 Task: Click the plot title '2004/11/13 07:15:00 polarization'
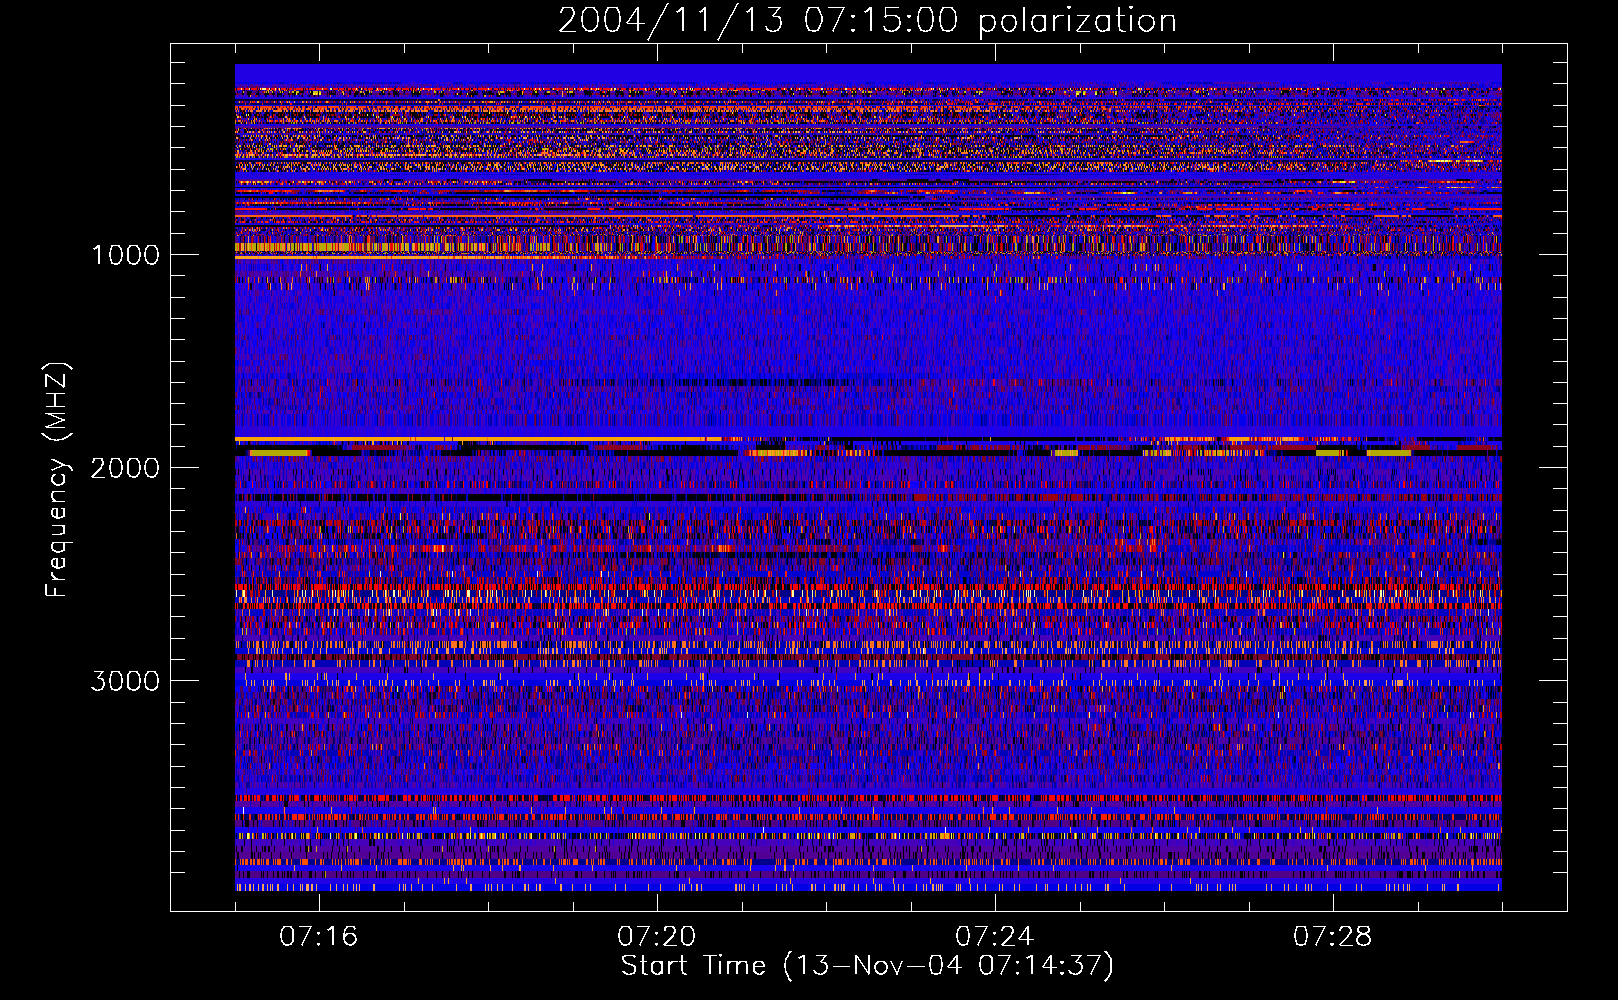[867, 21]
